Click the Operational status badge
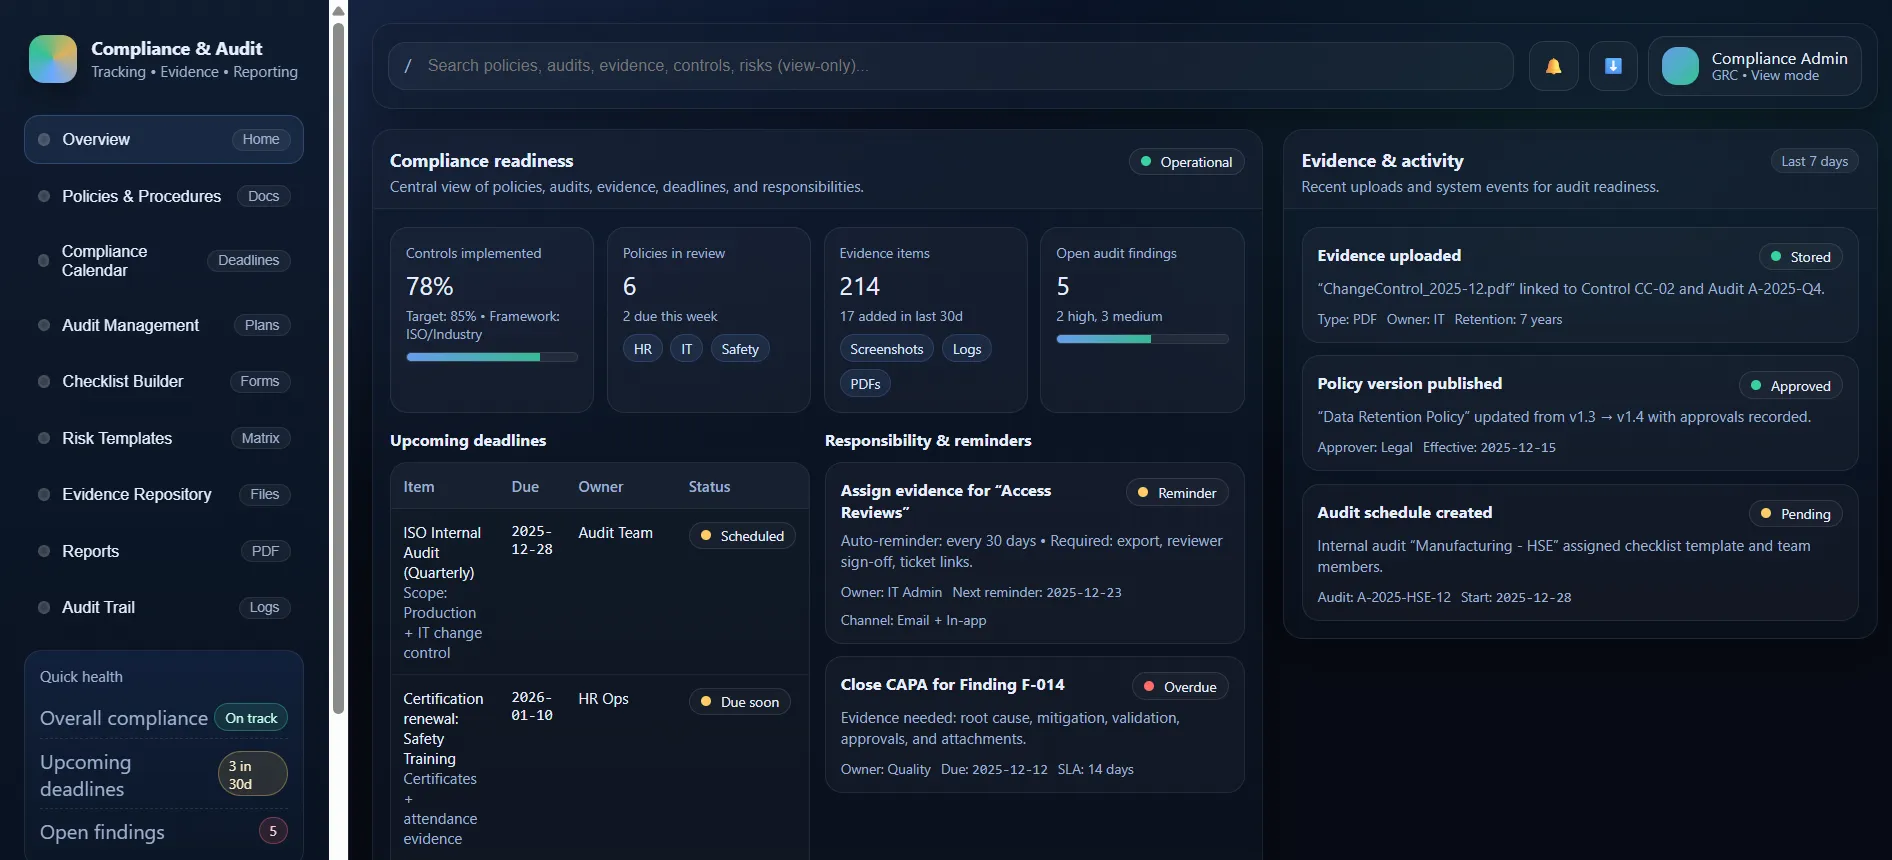 (1186, 162)
